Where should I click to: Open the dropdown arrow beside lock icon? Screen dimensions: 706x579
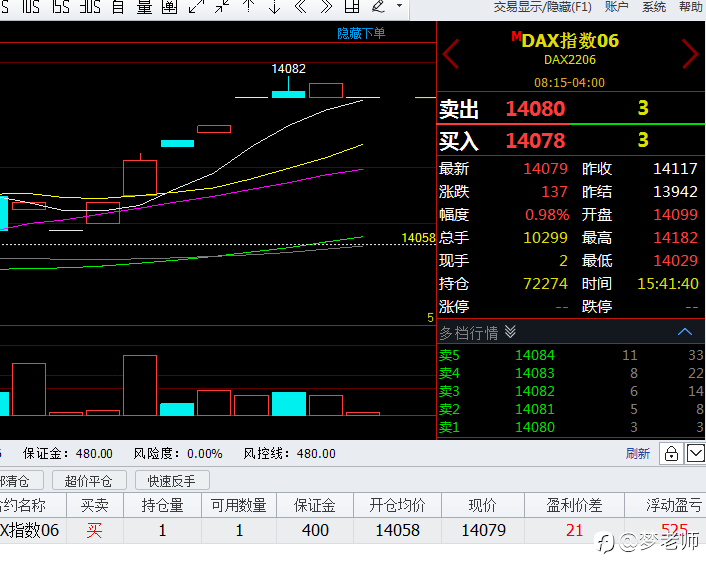click(x=696, y=453)
